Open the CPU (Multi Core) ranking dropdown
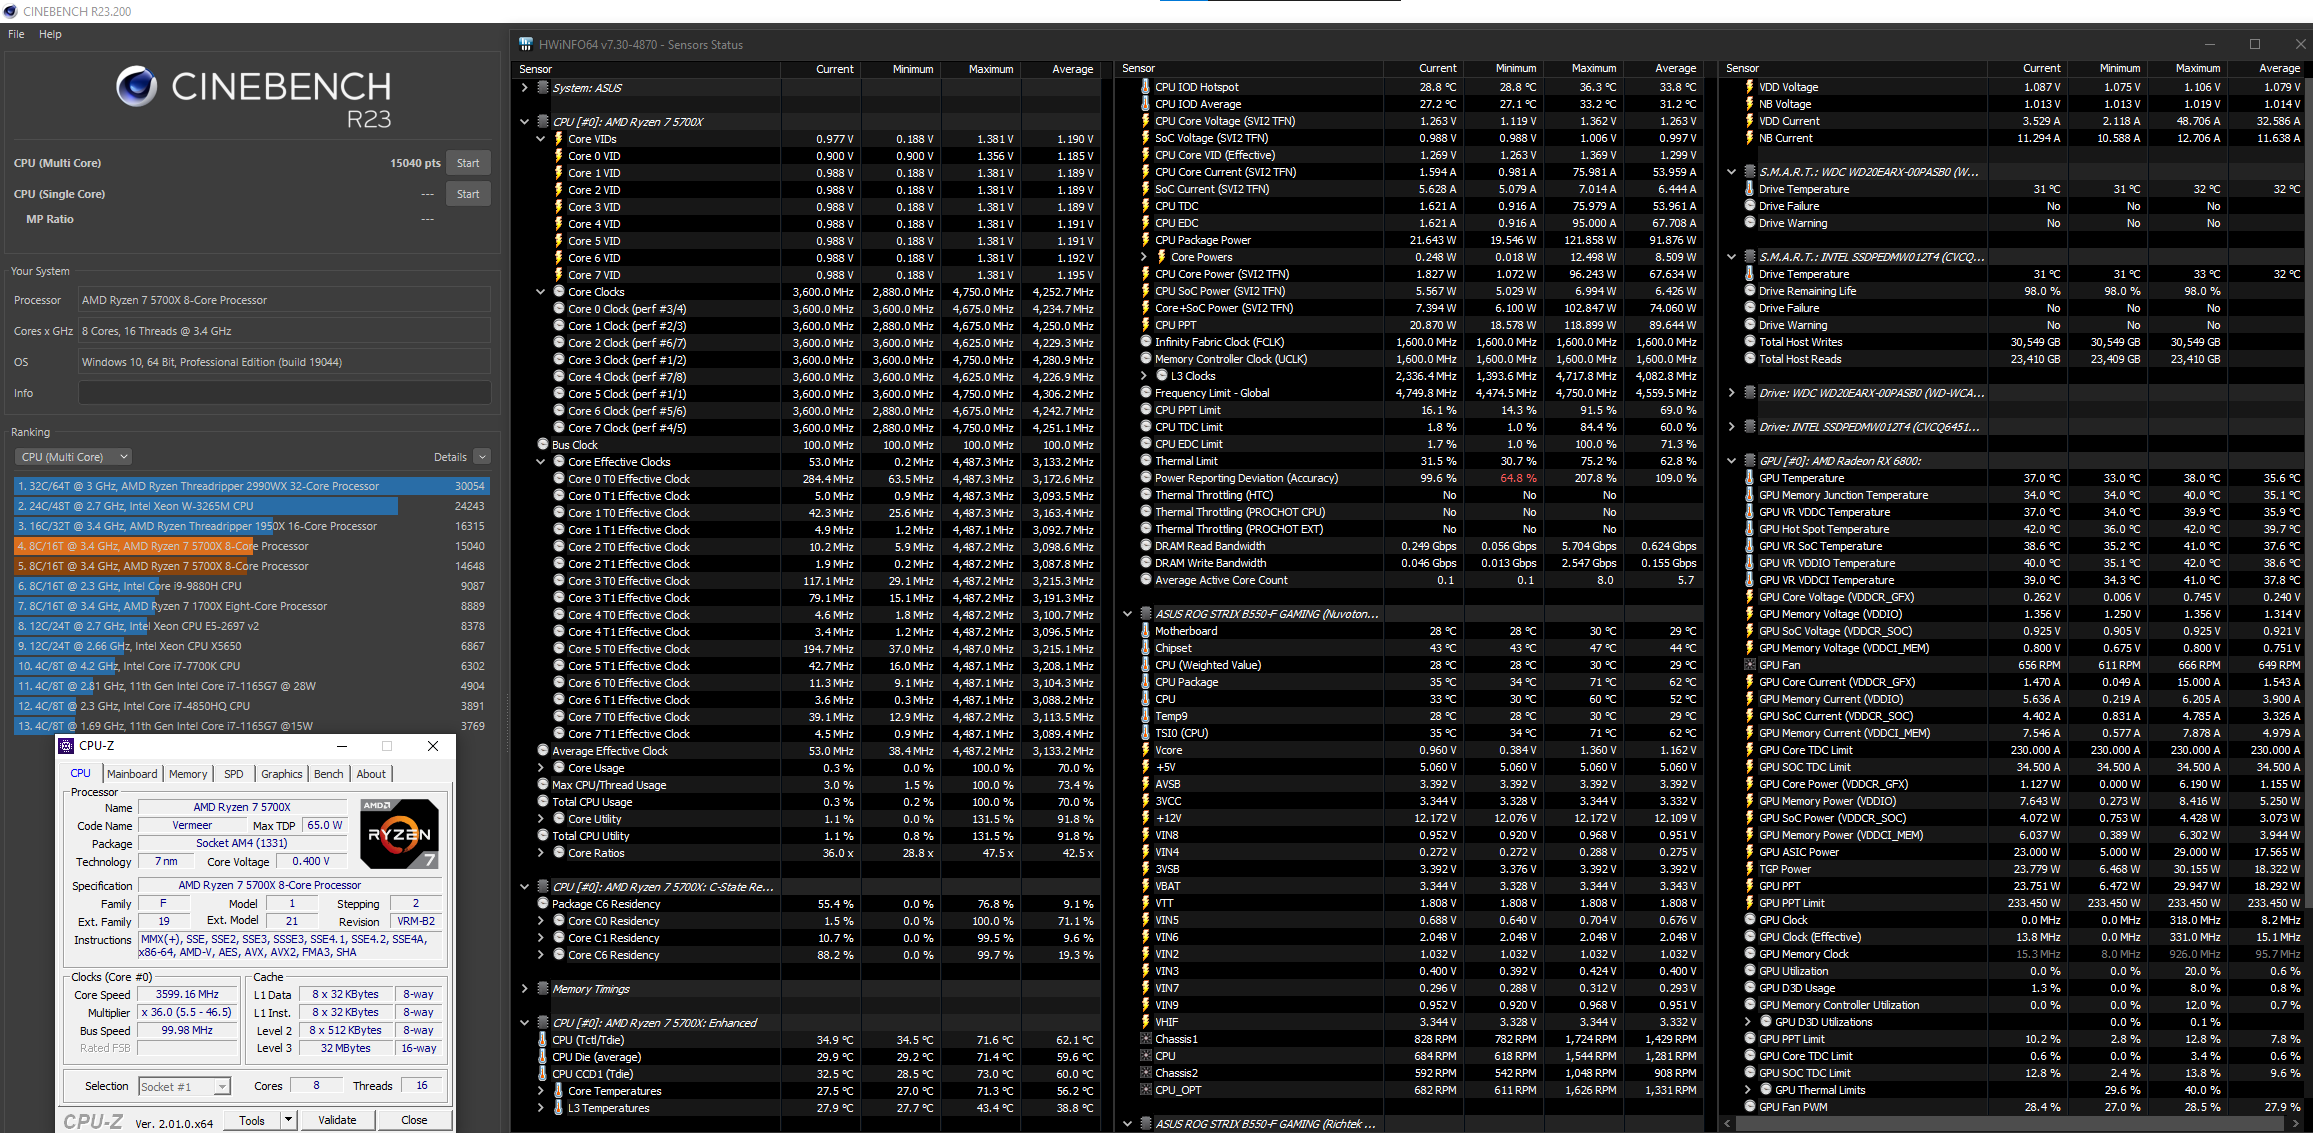The height and width of the screenshot is (1133, 2313). tap(74, 457)
